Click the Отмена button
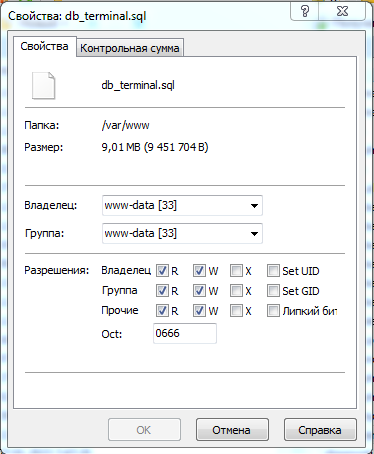374x454 pixels. tap(232, 430)
